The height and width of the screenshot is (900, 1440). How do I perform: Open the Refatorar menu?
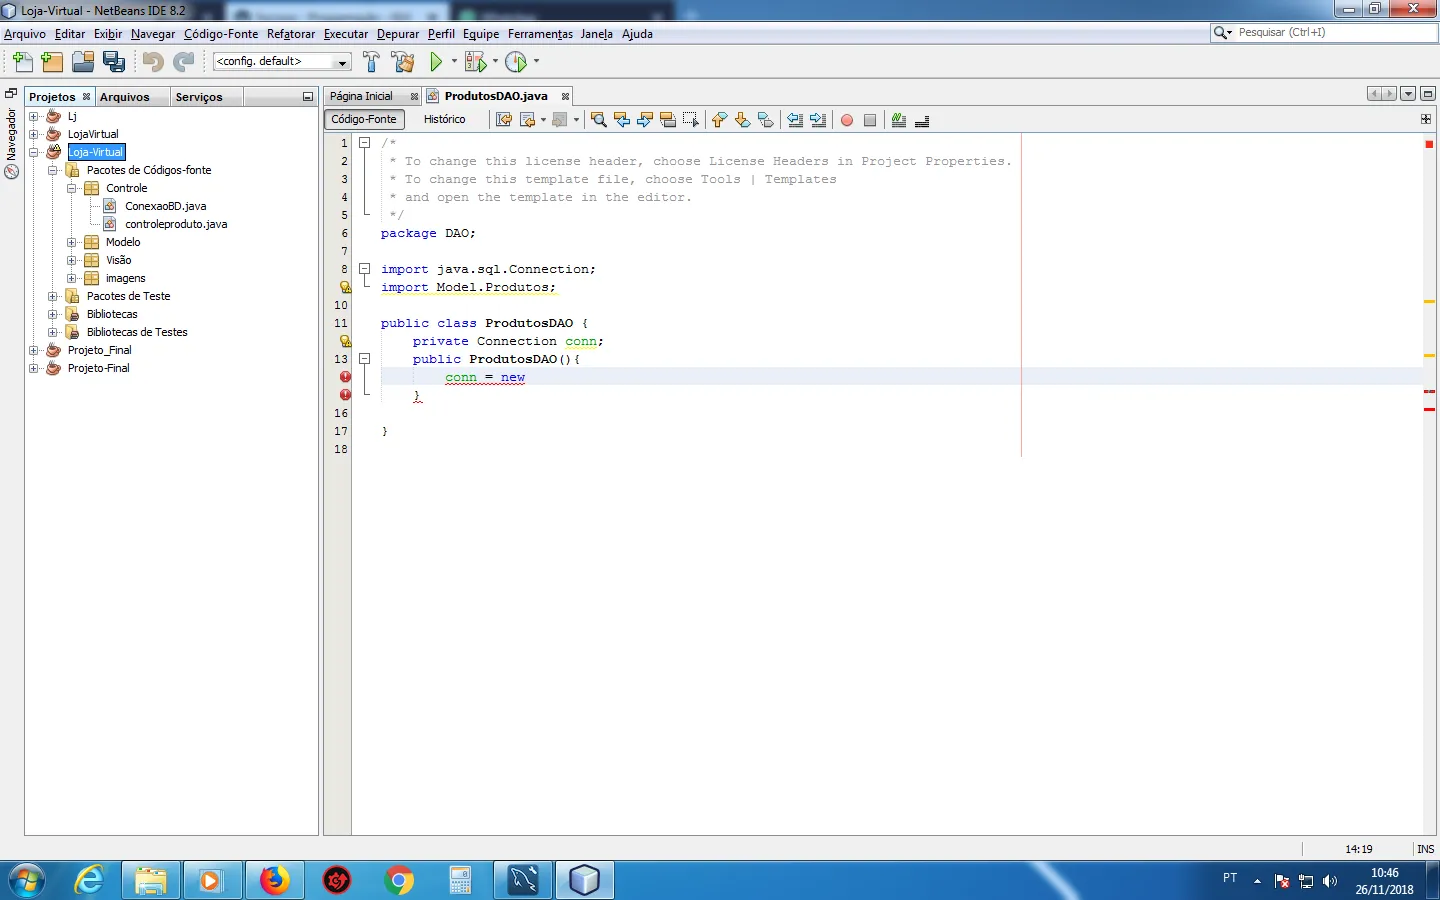click(290, 34)
